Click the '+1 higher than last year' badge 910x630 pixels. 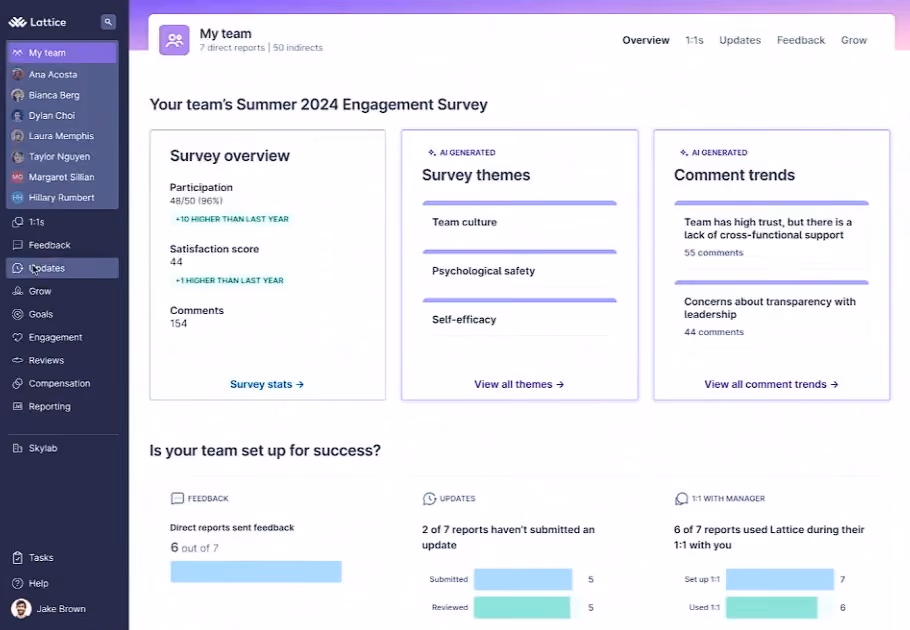pos(229,280)
